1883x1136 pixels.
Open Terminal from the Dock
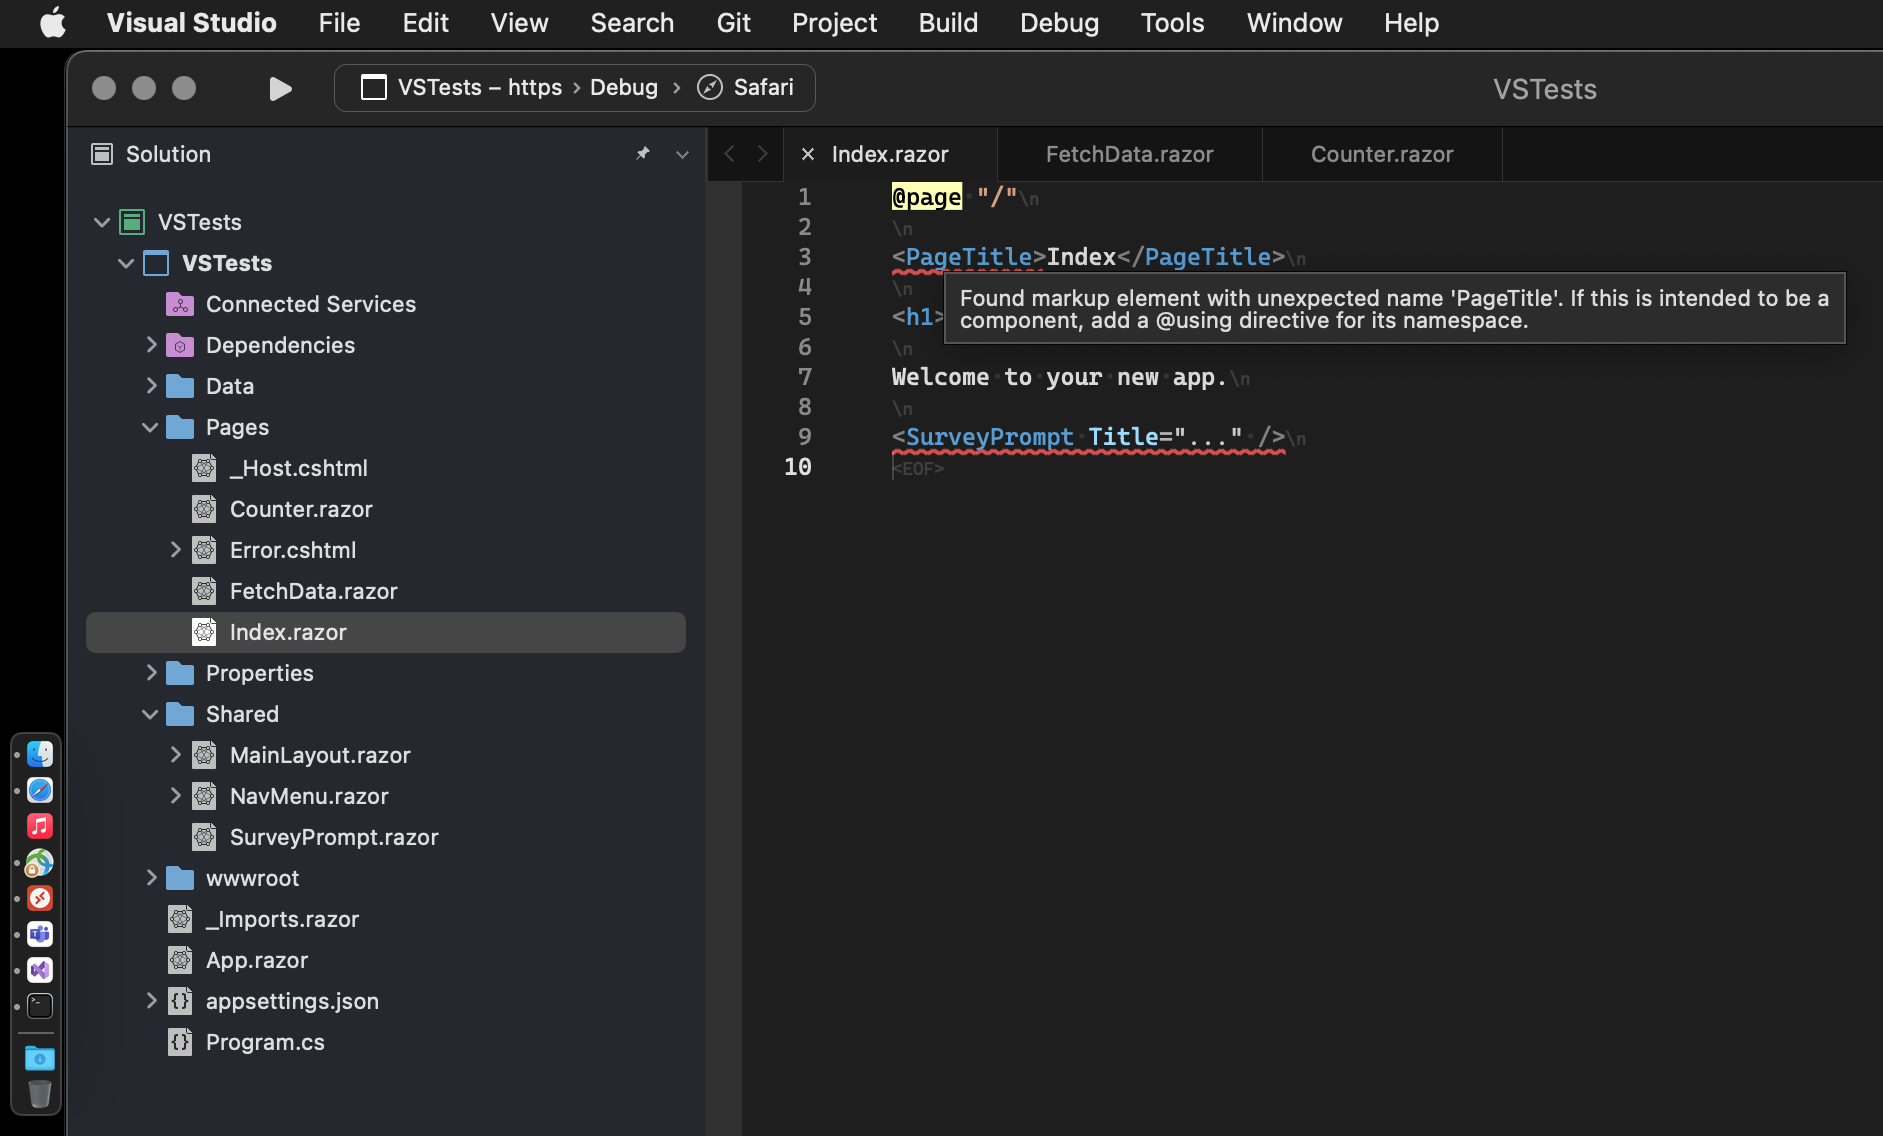click(x=39, y=1006)
